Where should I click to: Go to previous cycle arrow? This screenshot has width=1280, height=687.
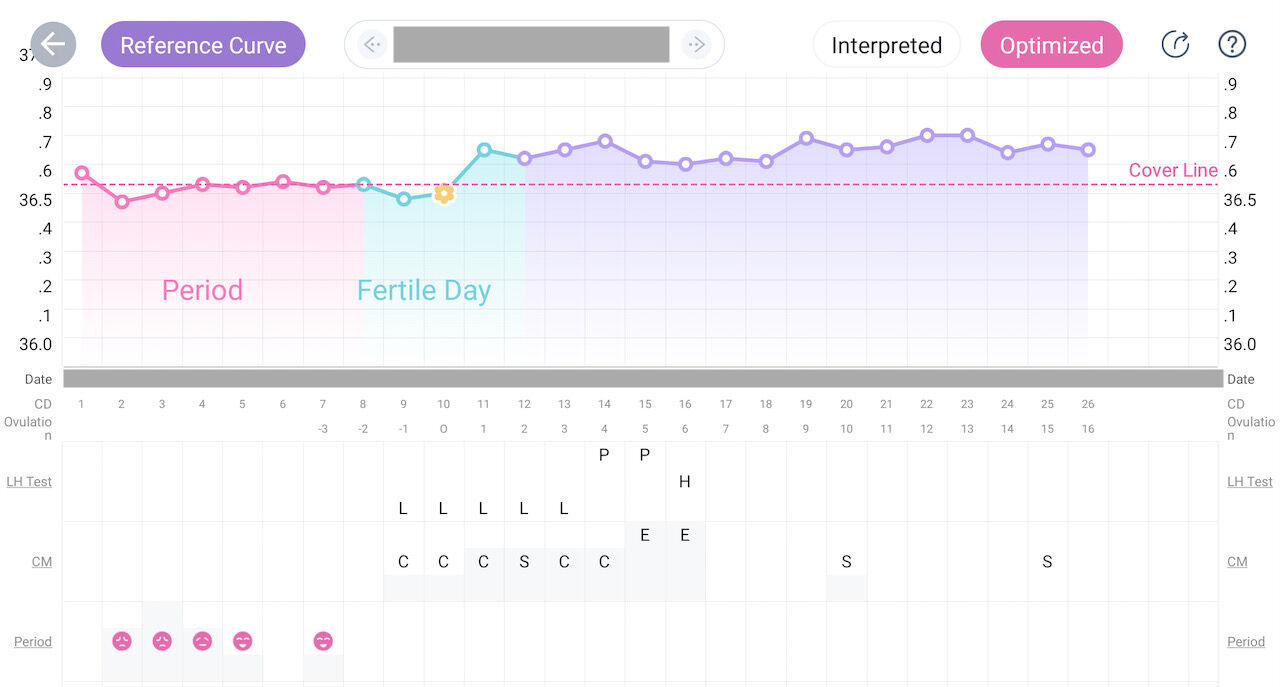point(372,45)
